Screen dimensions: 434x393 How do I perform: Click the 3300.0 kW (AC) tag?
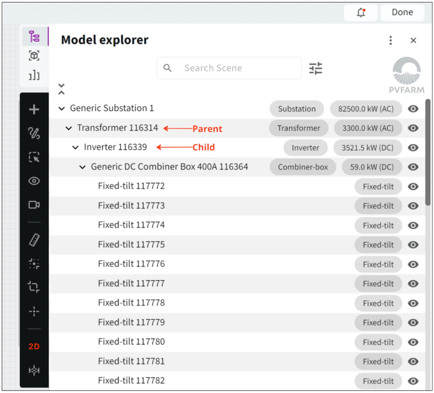(368, 128)
